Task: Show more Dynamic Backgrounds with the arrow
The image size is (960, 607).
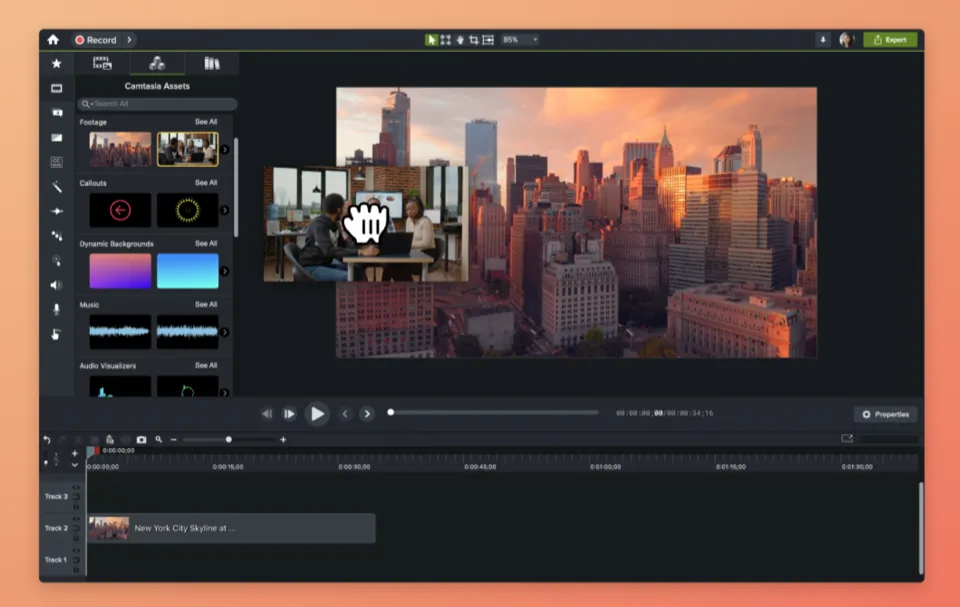Action: (x=225, y=271)
